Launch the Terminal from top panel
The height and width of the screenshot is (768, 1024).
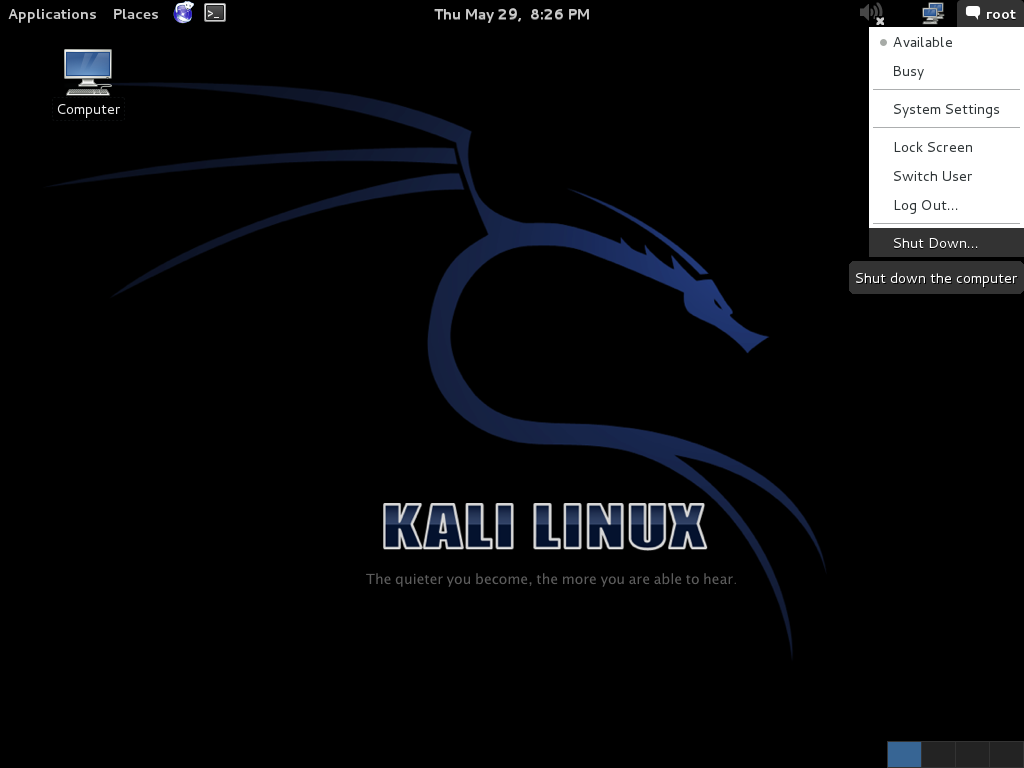tap(214, 13)
